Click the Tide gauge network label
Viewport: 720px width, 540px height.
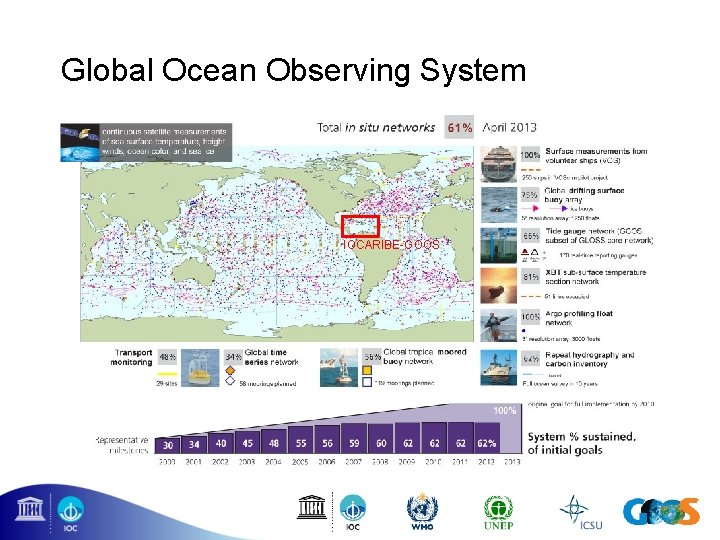[x=599, y=236]
